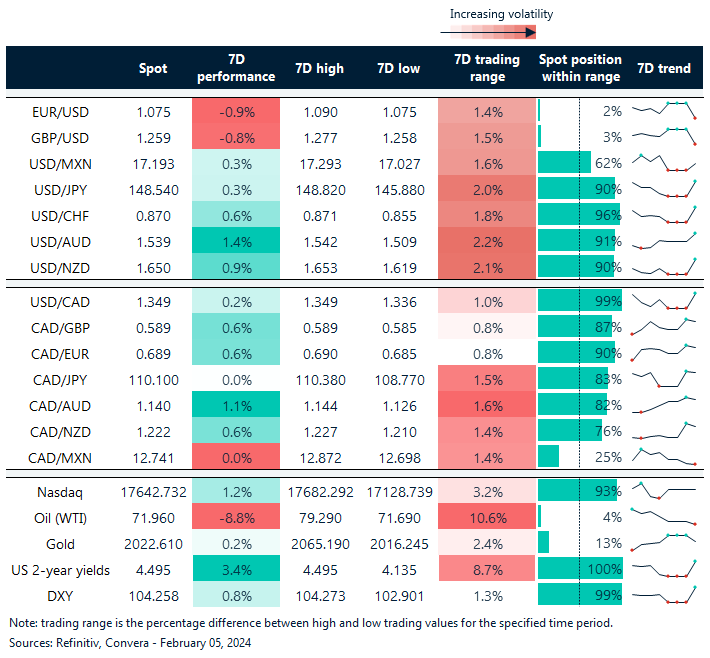Click the CAD/JPY 7D trend sparkline
Image resolution: width=710 pixels, height=658 pixels.
pos(664,380)
